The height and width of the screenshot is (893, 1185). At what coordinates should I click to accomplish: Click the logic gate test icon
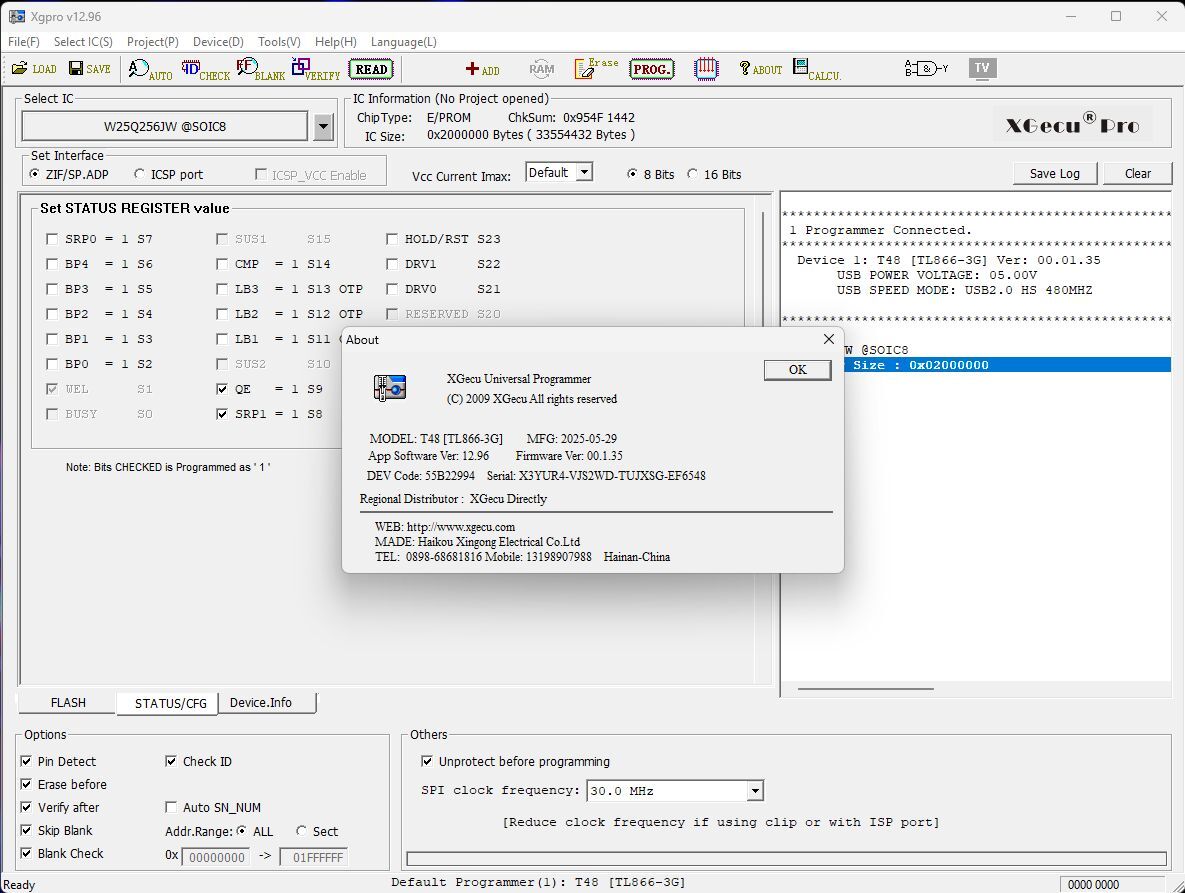[927, 69]
